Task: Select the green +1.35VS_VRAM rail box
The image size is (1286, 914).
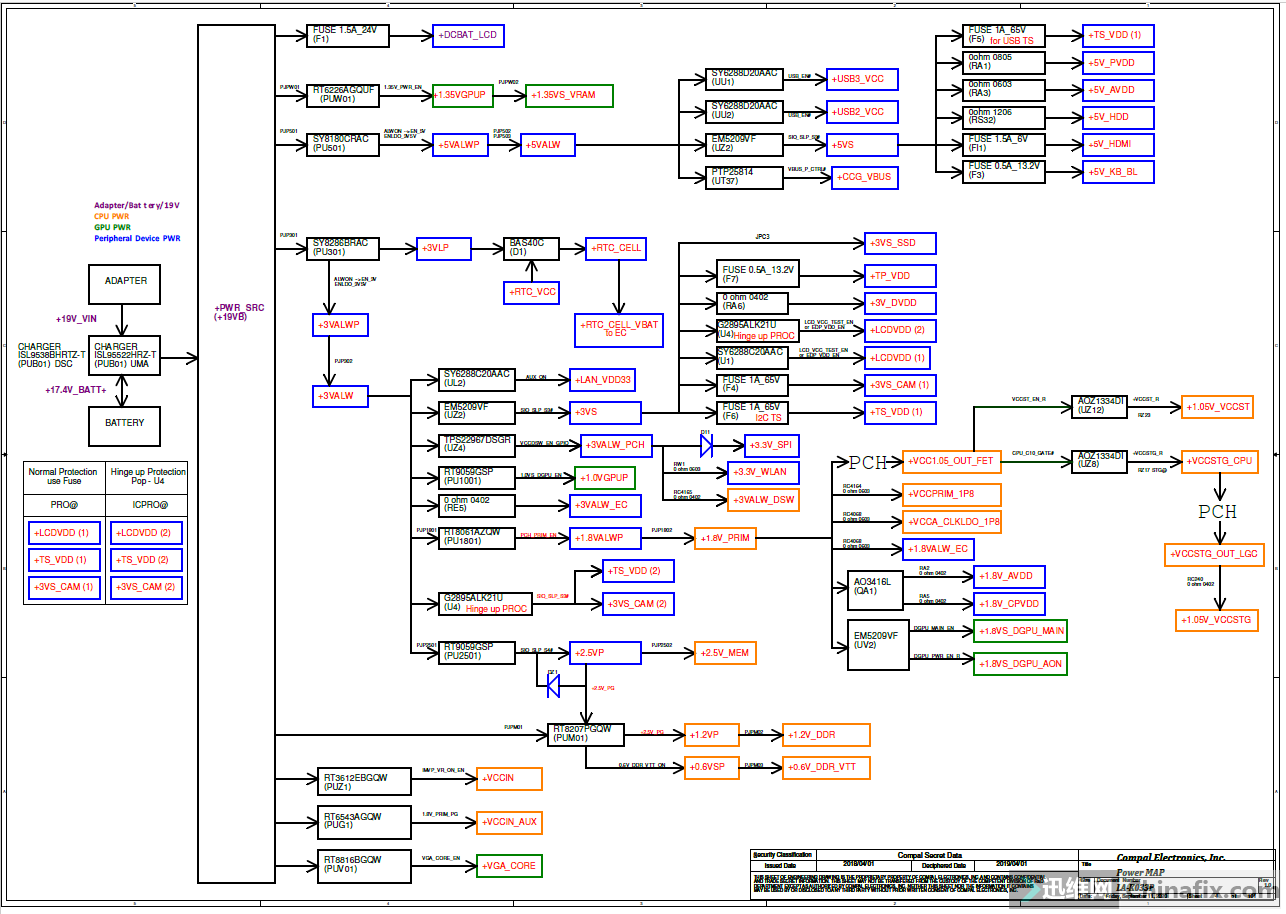Action: pos(568,95)
